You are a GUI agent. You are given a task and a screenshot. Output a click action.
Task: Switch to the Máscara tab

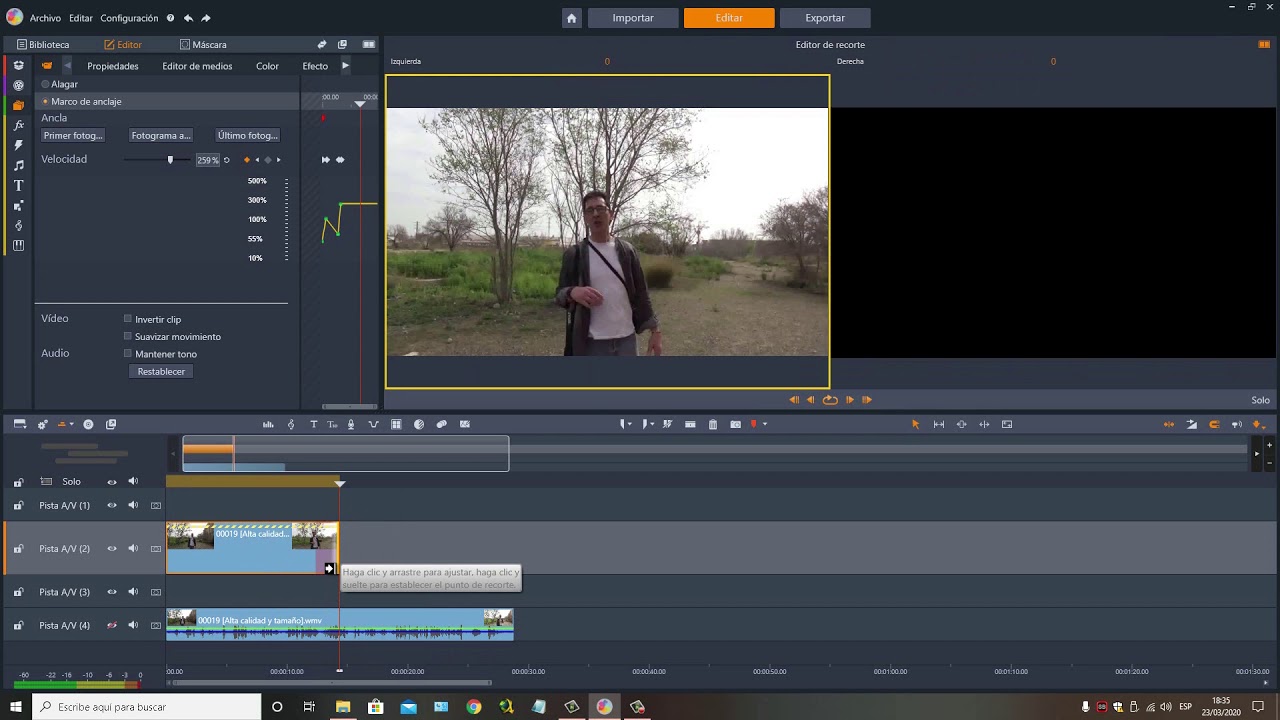(x=203, y=44)
